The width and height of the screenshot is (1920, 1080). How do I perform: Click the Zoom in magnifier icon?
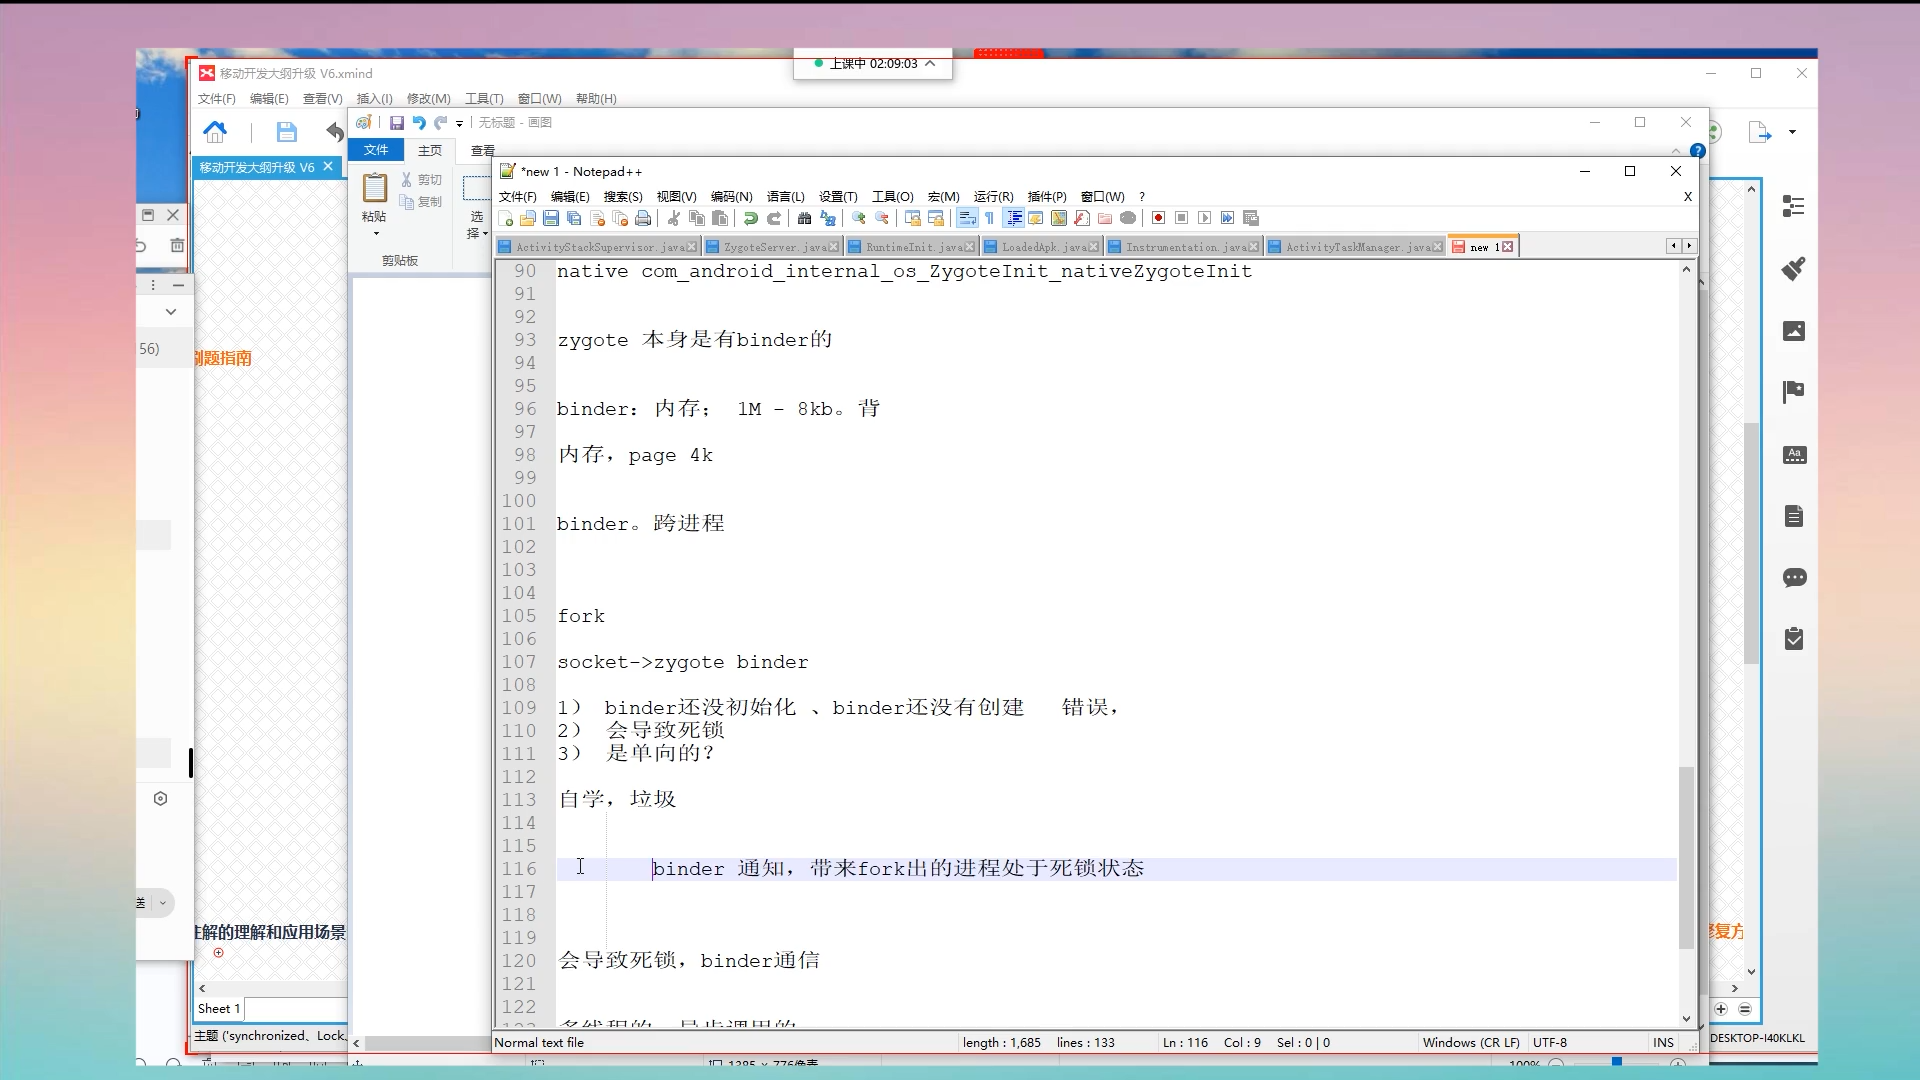858,218
